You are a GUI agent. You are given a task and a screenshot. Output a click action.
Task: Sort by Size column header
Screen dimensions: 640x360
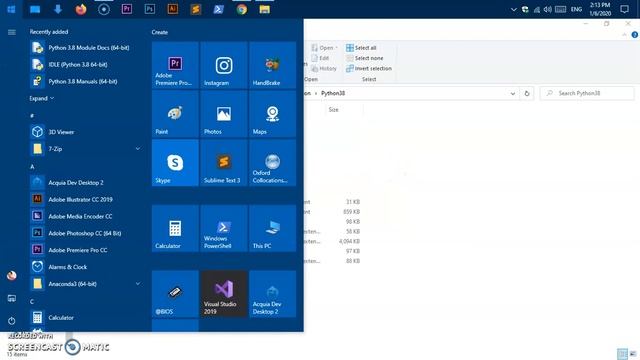point(333,110)
